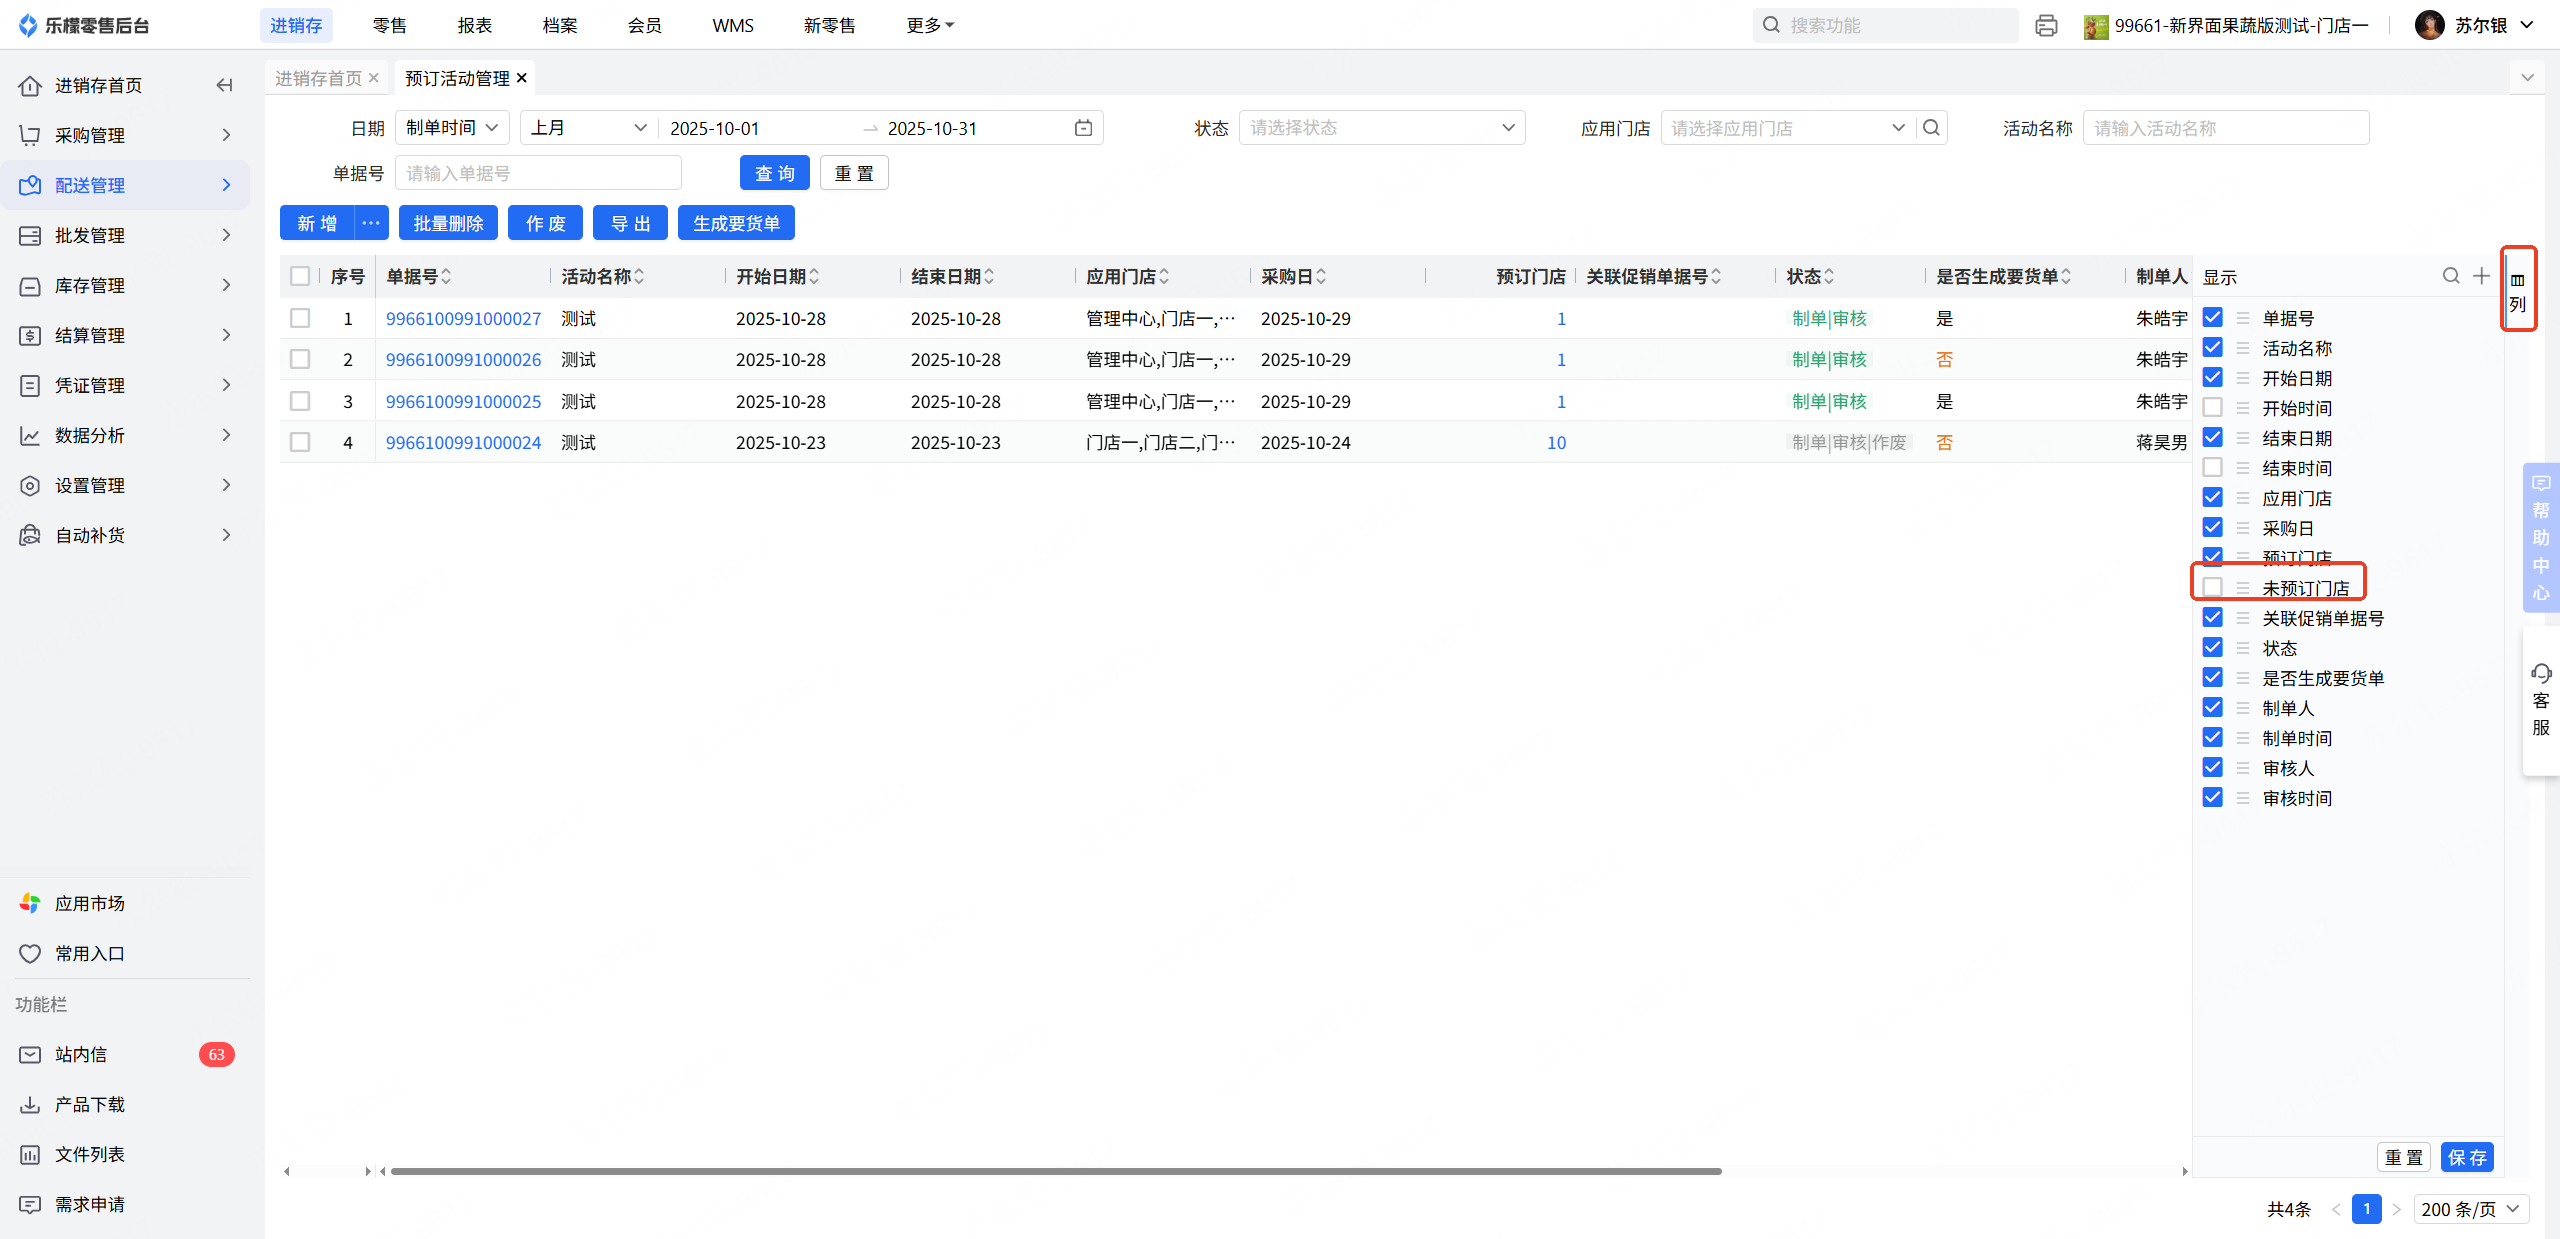Open the 报表 top menu
The height and width of the screenshot is (1239, 2560).
474,26
